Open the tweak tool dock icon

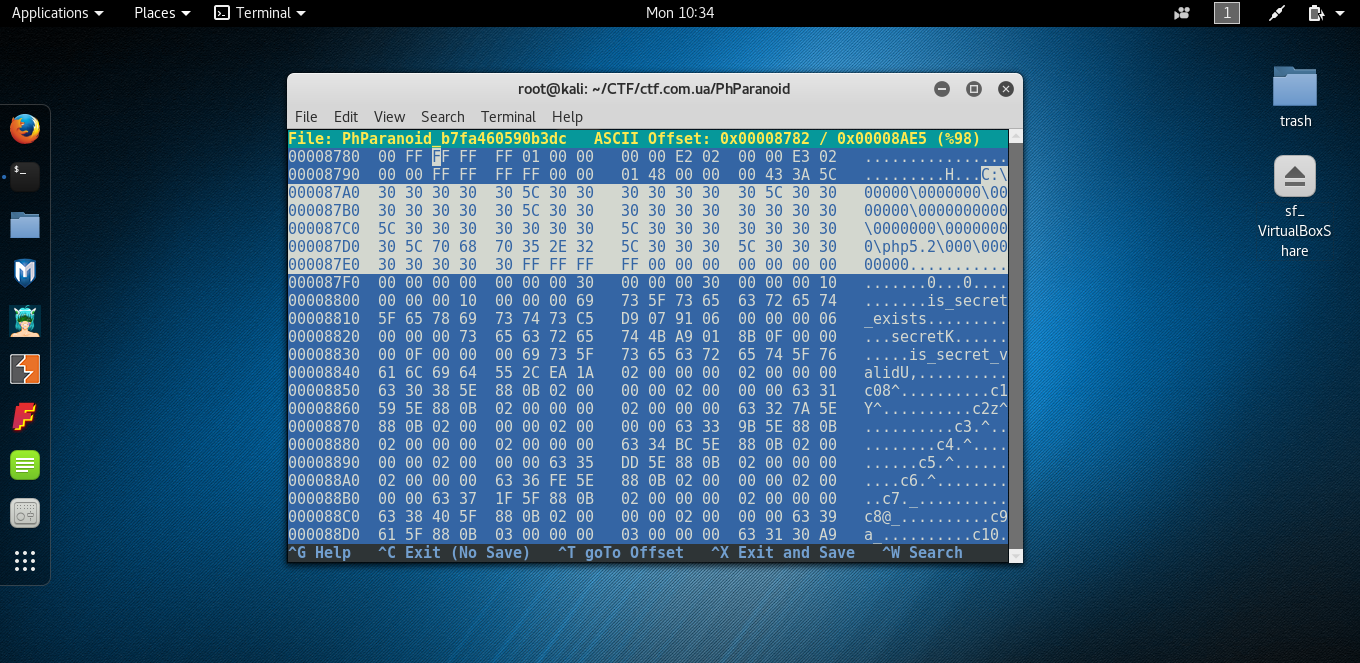point(25,513)
